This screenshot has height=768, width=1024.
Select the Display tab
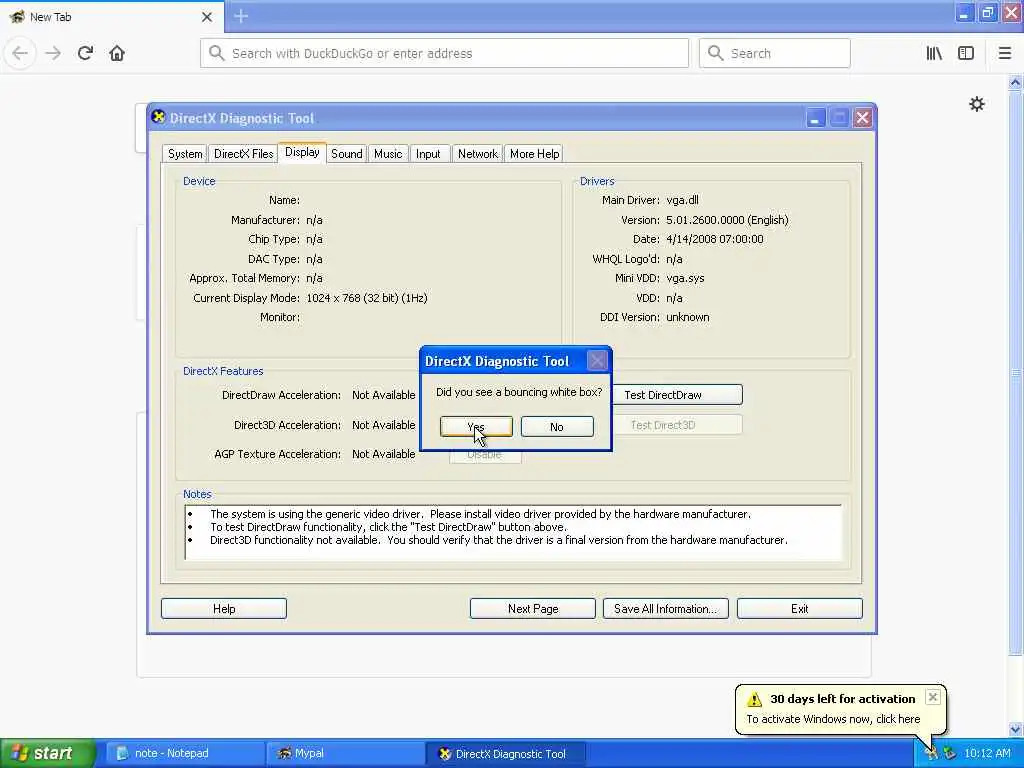click(302, 152)
